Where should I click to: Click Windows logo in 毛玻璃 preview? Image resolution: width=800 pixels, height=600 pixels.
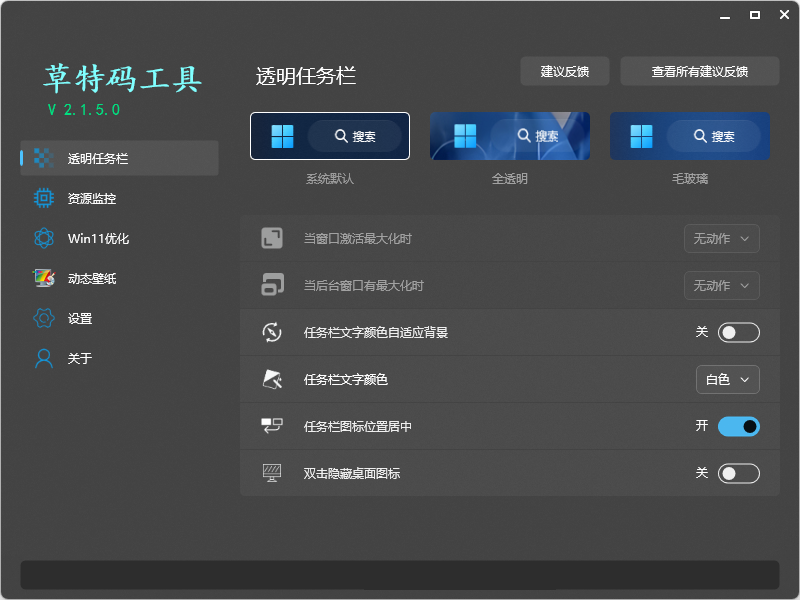point(641,136)
